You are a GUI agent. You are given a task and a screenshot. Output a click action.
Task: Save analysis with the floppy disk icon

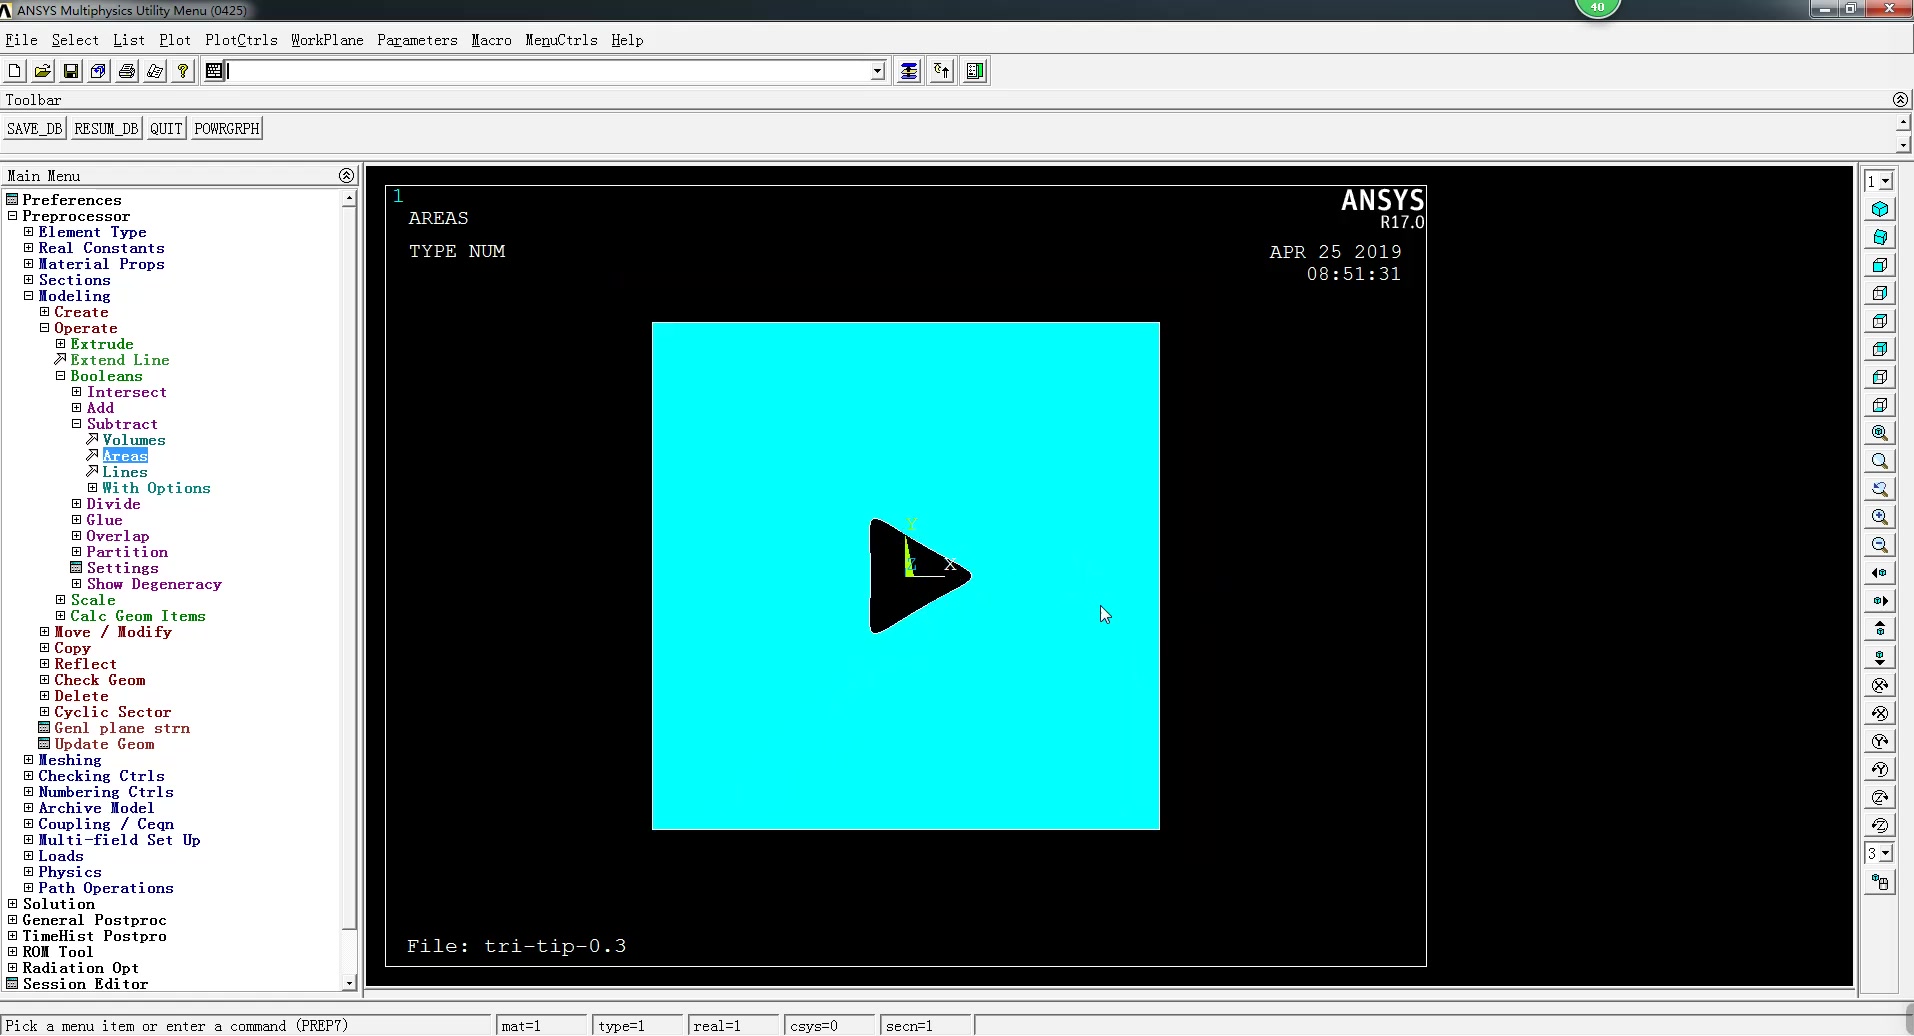(71, 71)
